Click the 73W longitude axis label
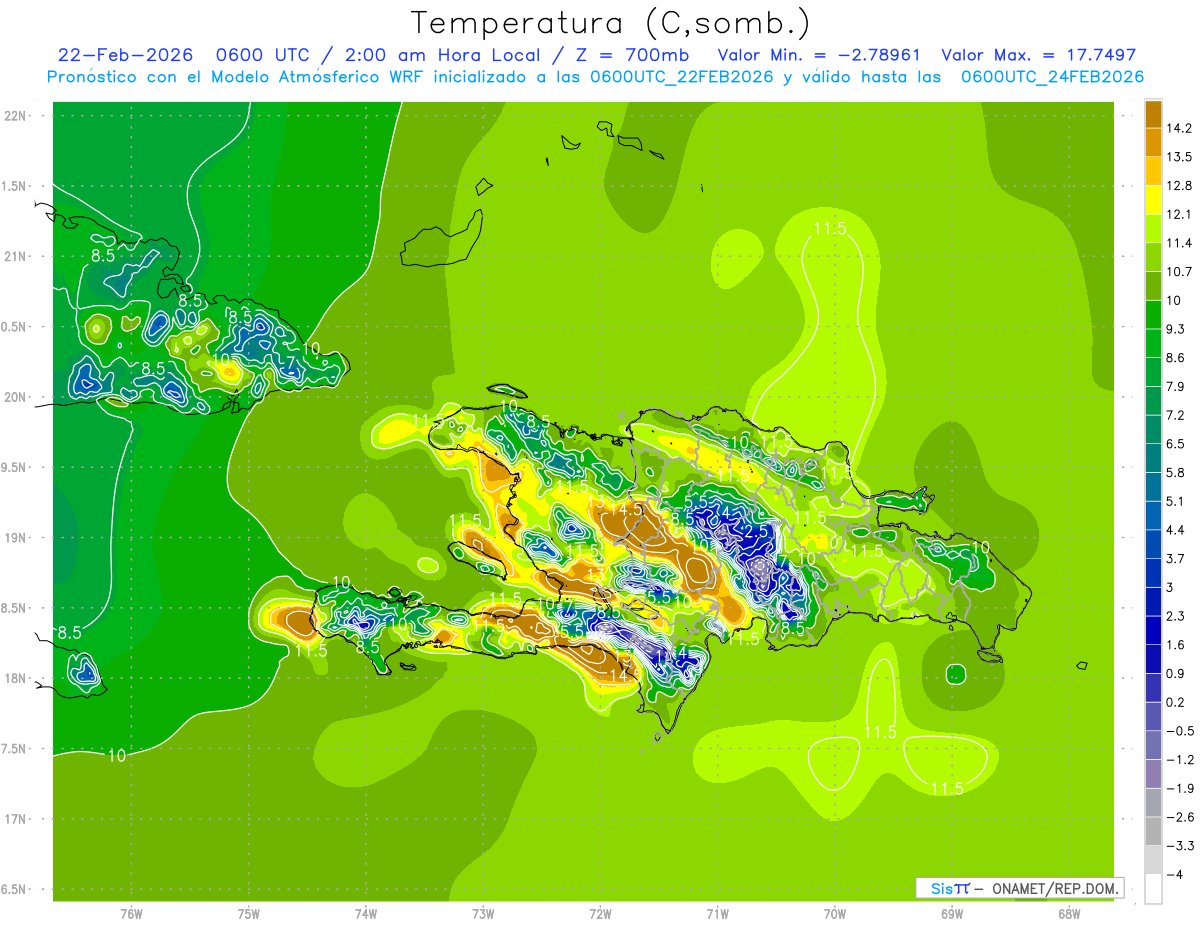Screen dimensions: 1200x927 (483, 914)
